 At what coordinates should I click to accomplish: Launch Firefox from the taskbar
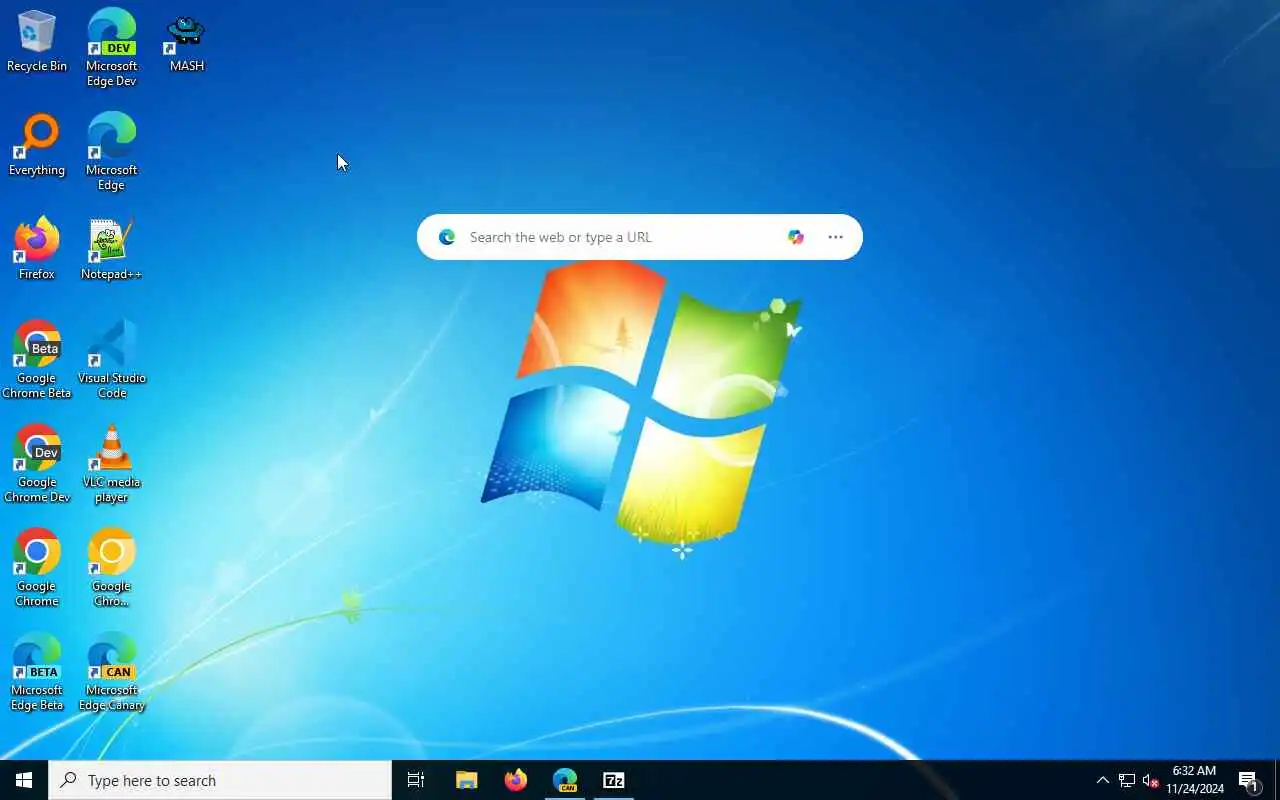(515, 780)
